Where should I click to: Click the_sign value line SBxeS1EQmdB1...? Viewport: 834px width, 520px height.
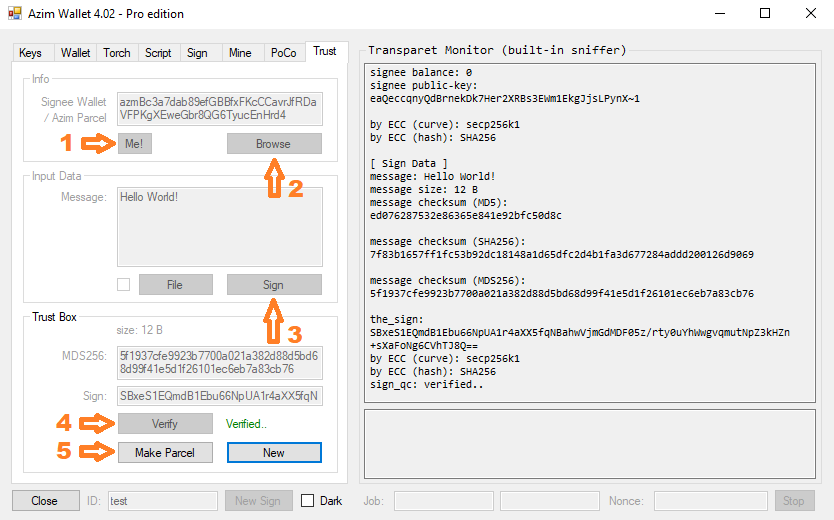point(580,332)
